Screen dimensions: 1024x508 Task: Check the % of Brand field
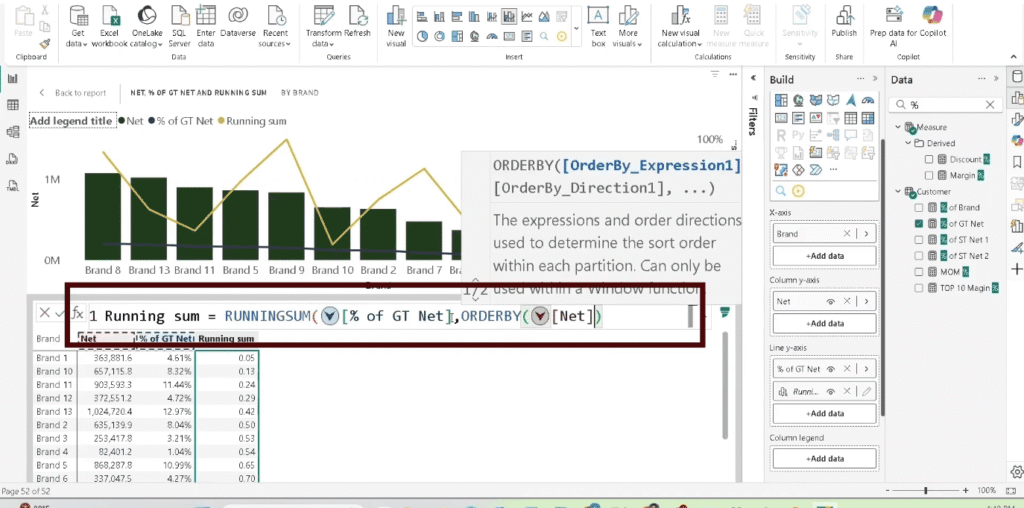click(x=919, y=208)
